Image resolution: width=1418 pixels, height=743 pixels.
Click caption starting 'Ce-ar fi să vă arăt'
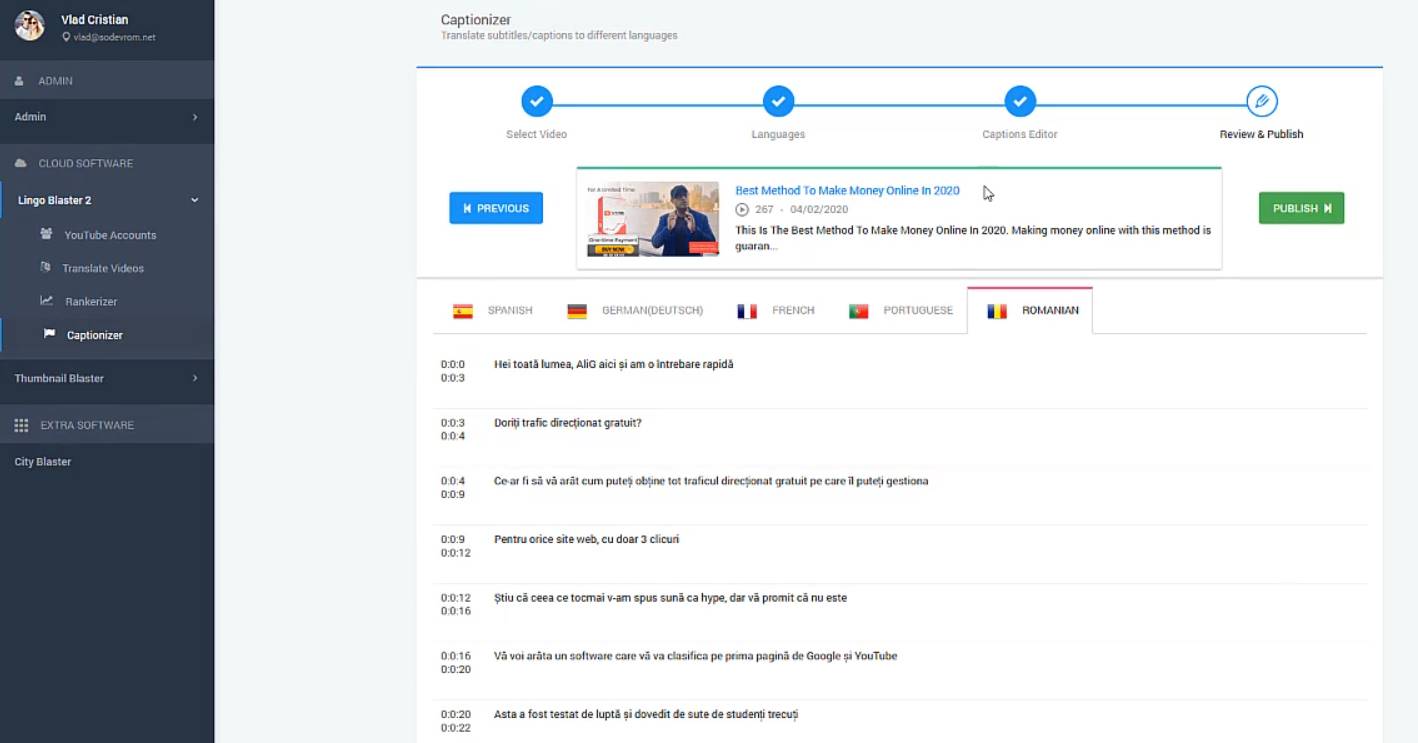point(711,481)
